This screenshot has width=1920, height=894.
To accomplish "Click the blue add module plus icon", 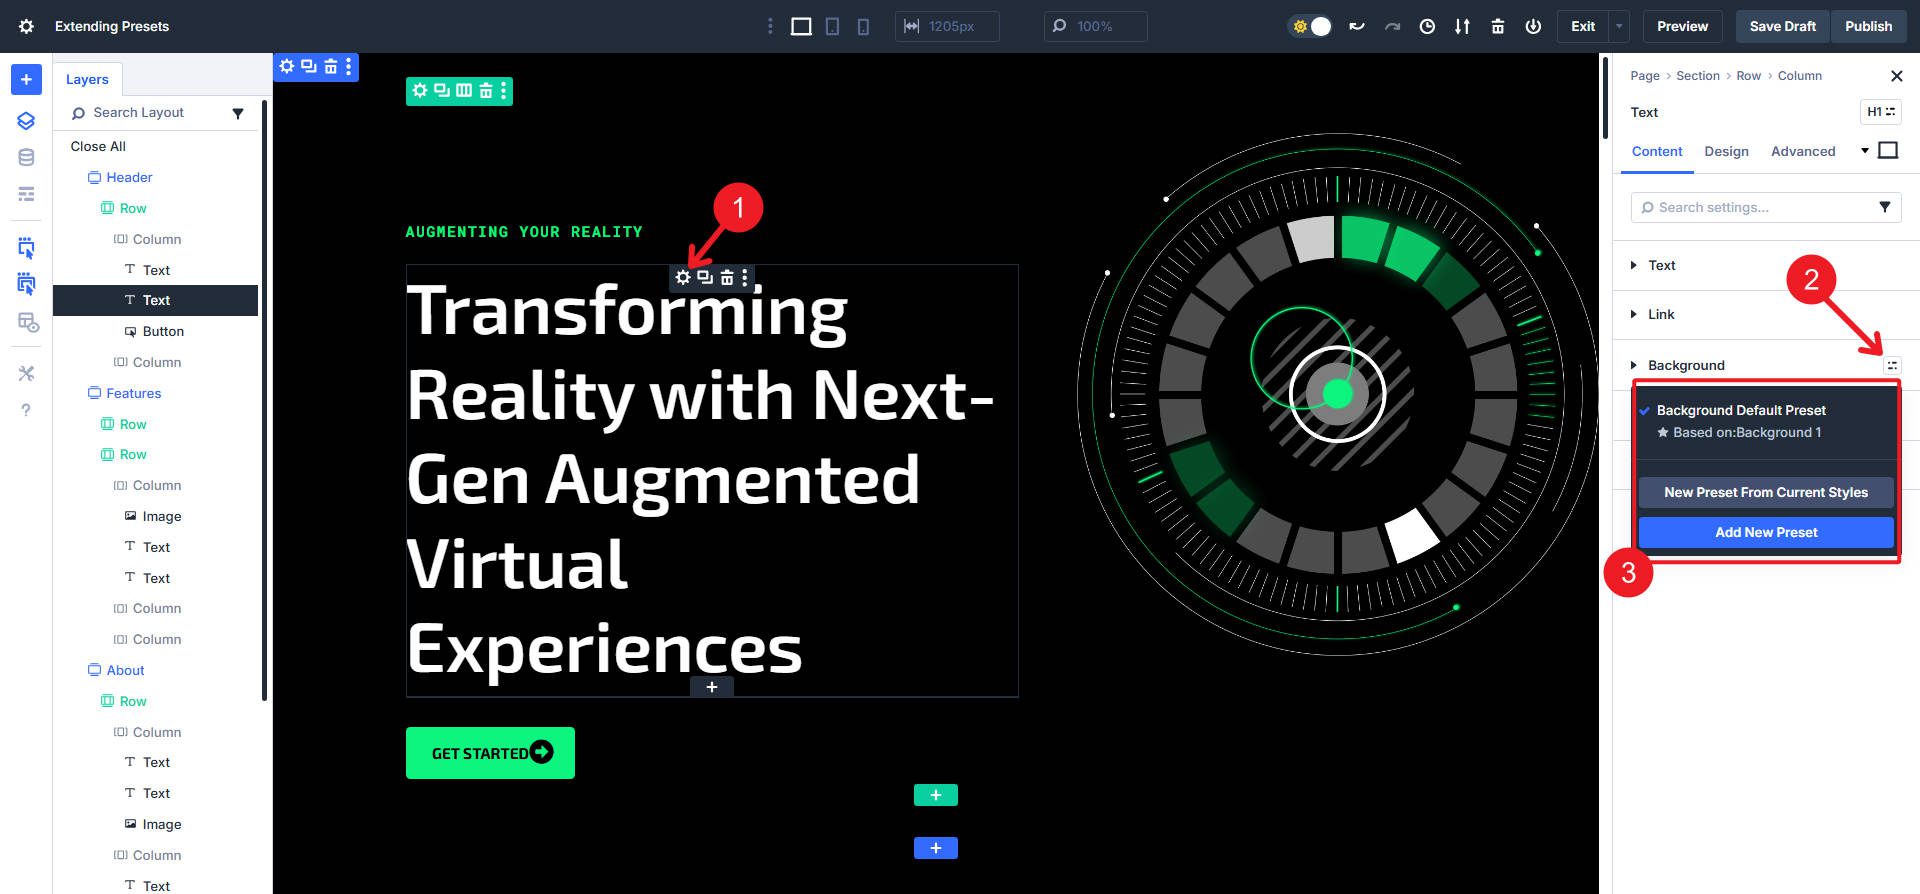I will tap(26, 79).
